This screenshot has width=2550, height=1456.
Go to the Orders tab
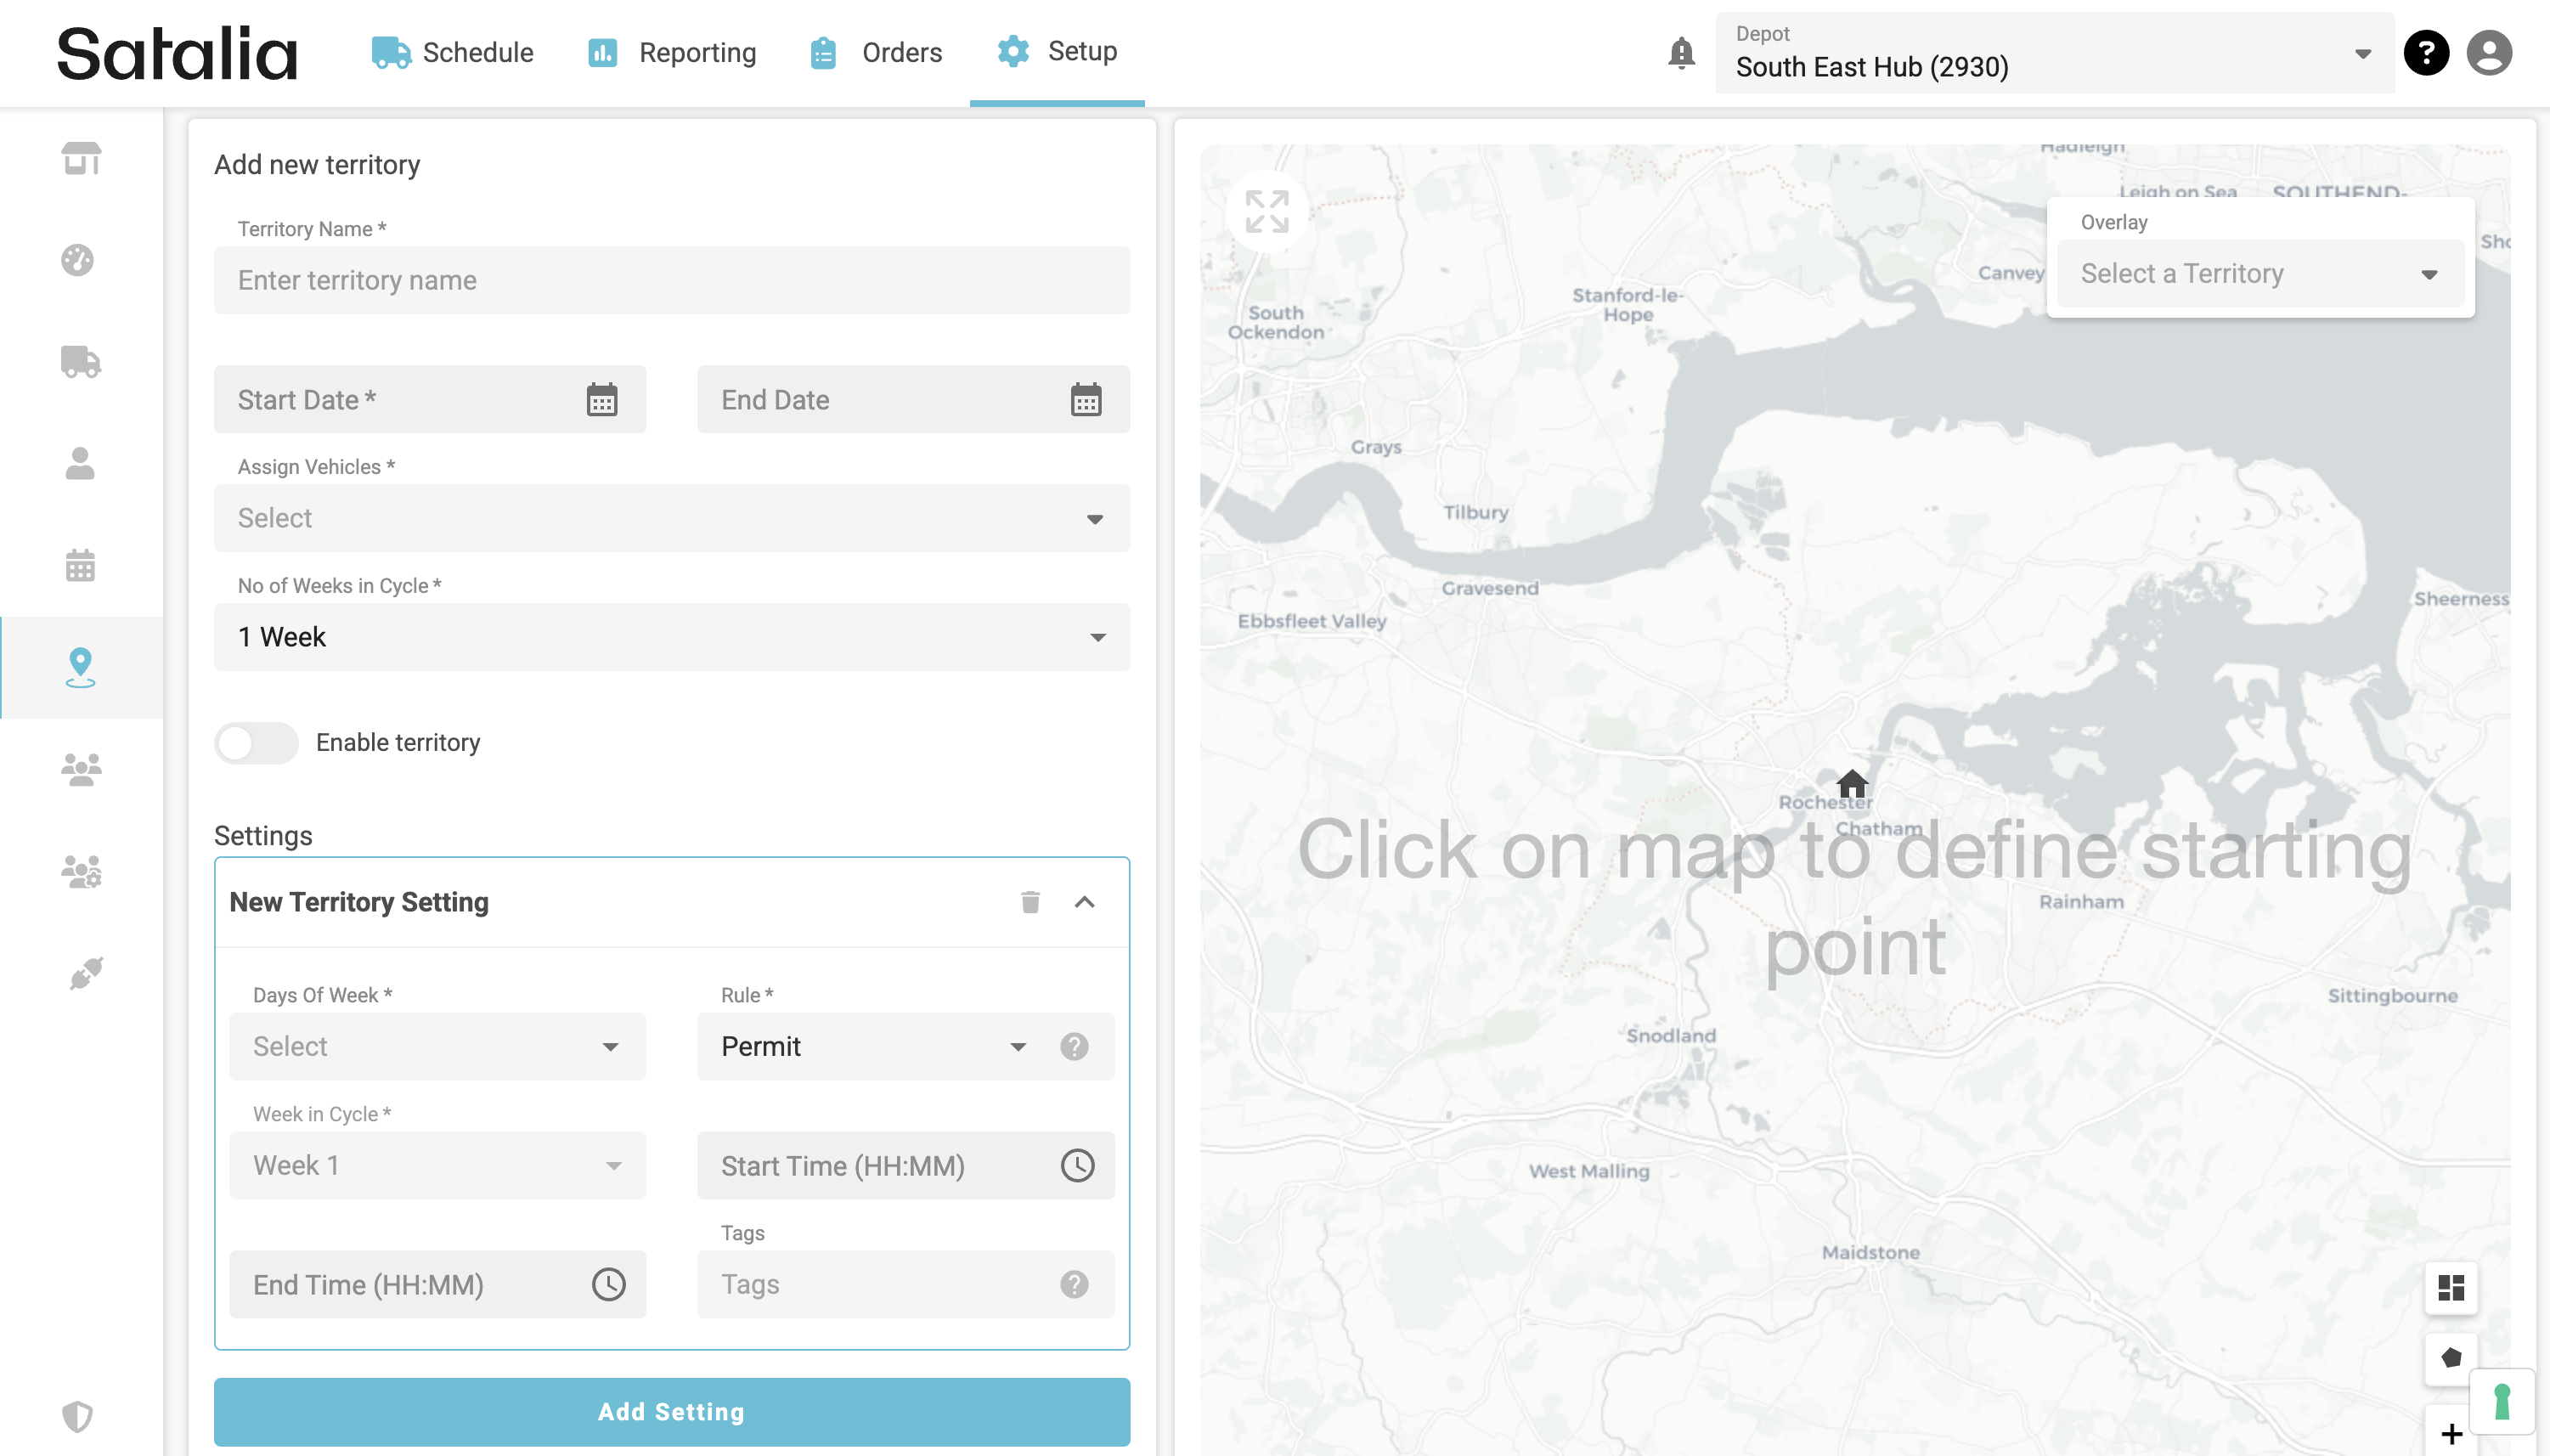pos(876,52)
